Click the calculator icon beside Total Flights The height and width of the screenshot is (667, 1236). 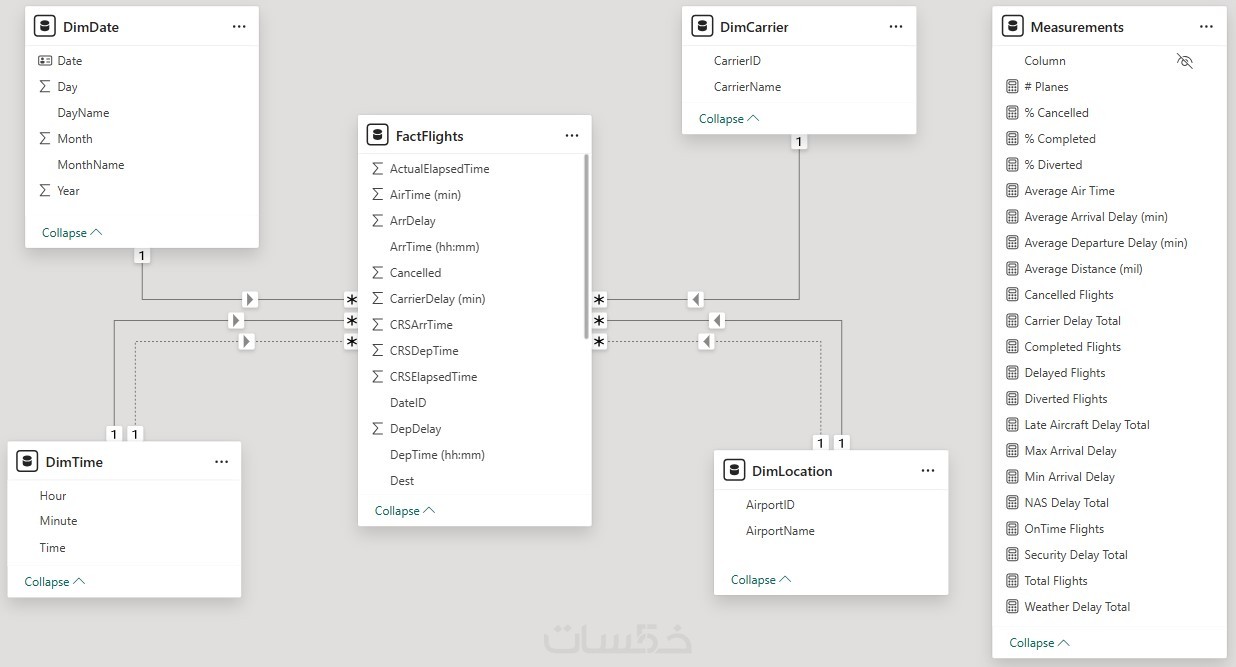[1012, 581]
